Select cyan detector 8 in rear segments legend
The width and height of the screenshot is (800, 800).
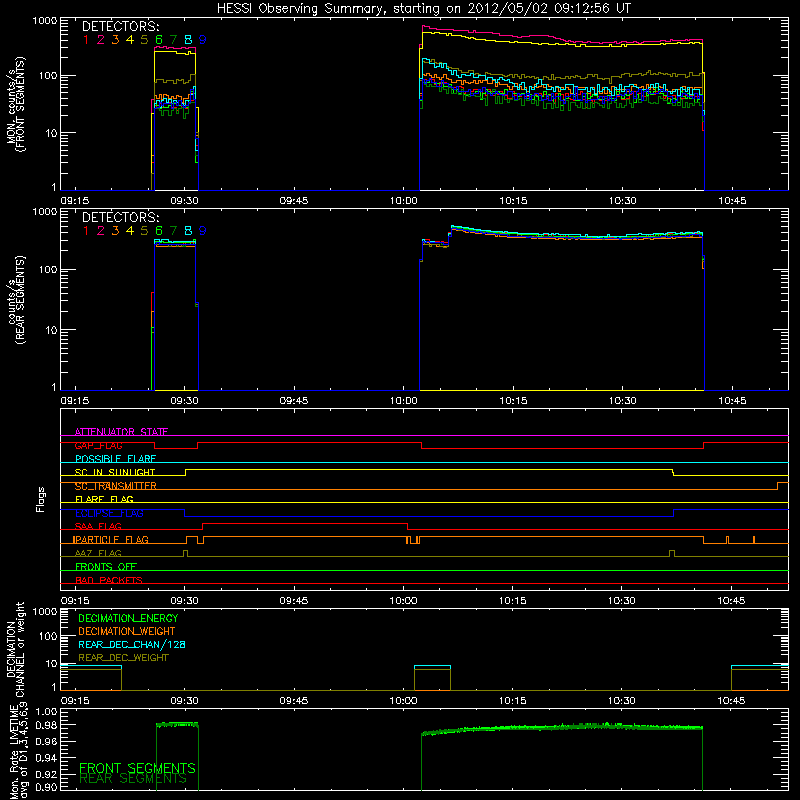[x=188, y=231]
